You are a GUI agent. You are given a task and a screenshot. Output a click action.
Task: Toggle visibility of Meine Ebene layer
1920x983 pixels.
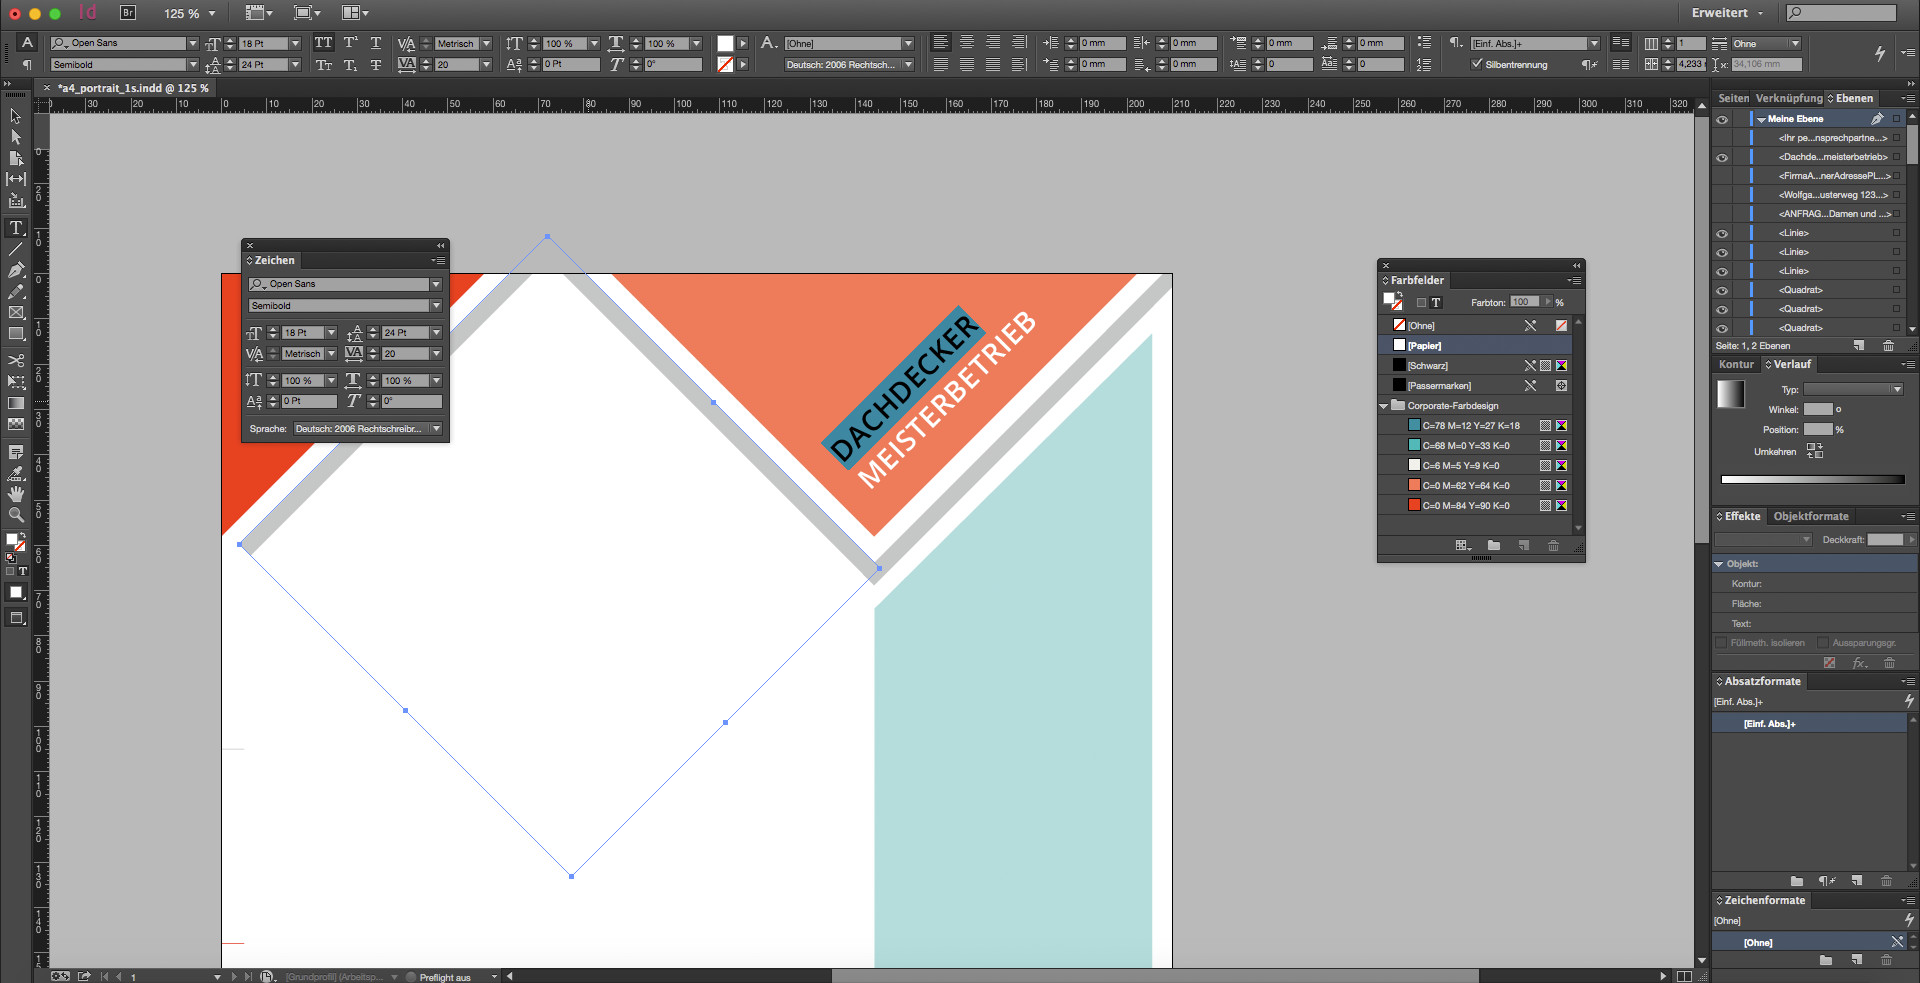tap(1722, 119)
